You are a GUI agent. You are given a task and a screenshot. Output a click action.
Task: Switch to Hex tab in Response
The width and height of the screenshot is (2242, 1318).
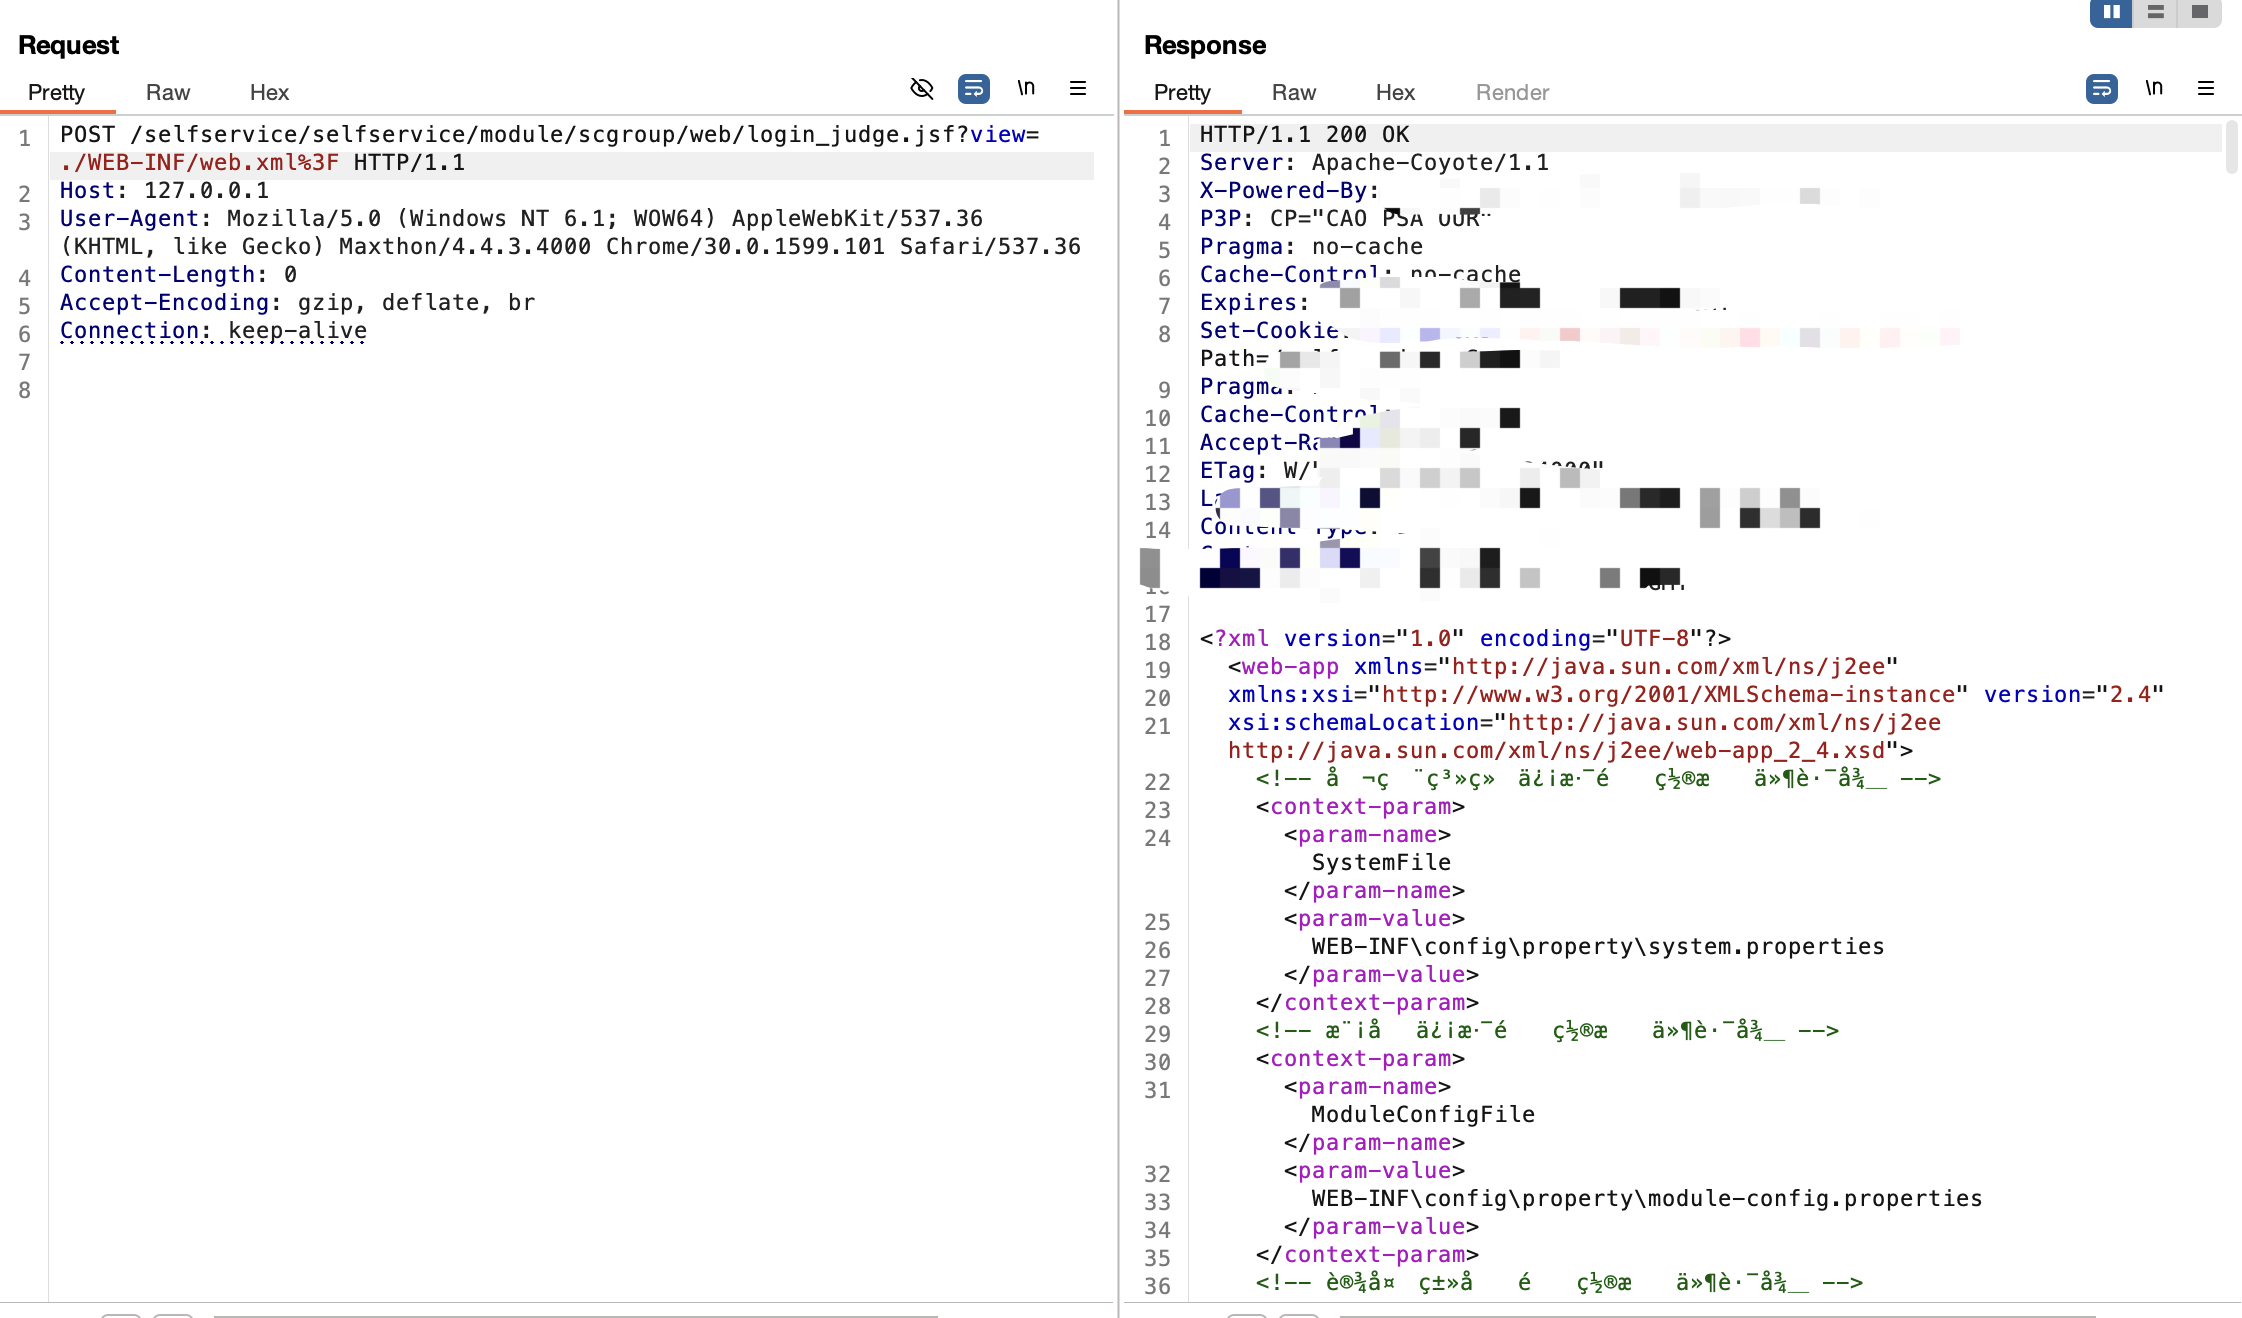click(1395, 92)
